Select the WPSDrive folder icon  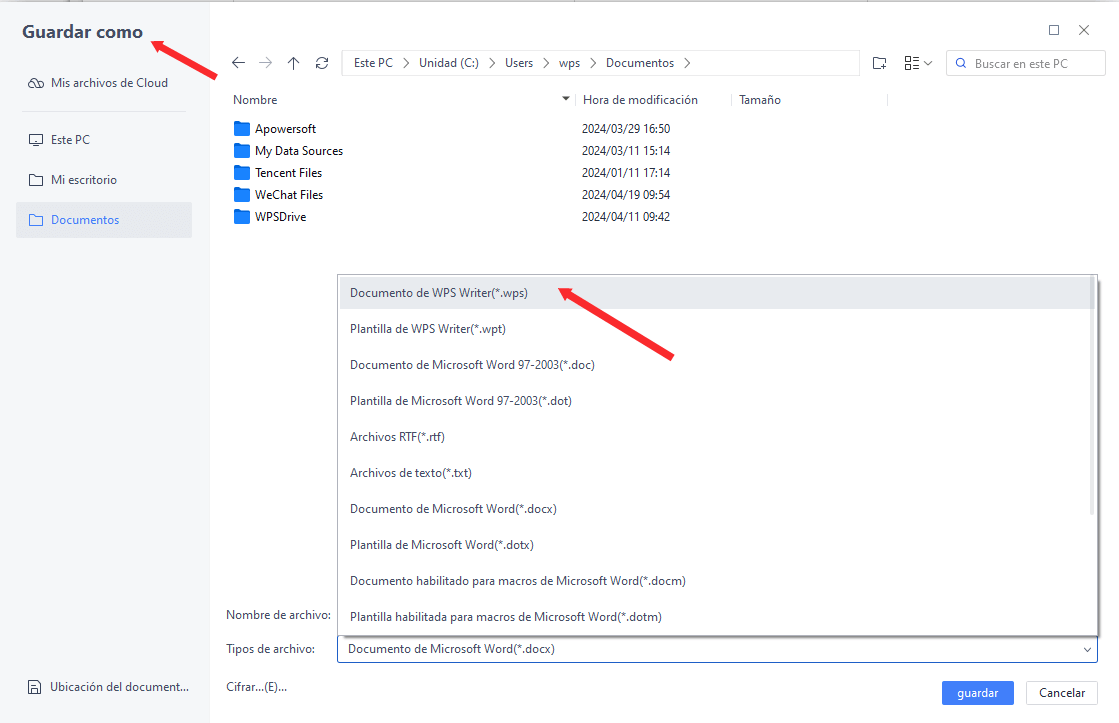pyautogui.click(x=242, y=217)
